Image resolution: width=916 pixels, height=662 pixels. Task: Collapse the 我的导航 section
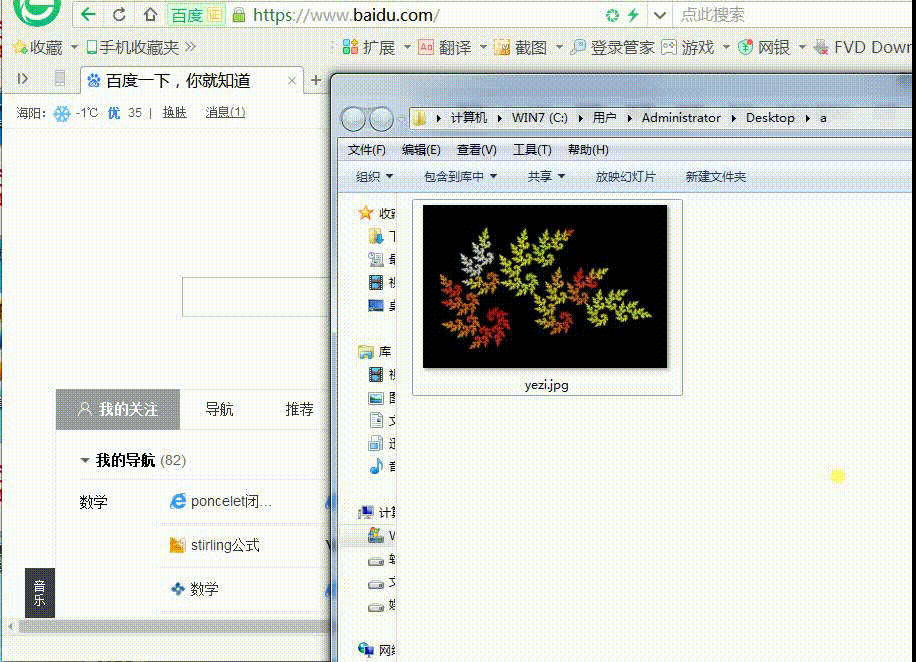click(85, 460)
